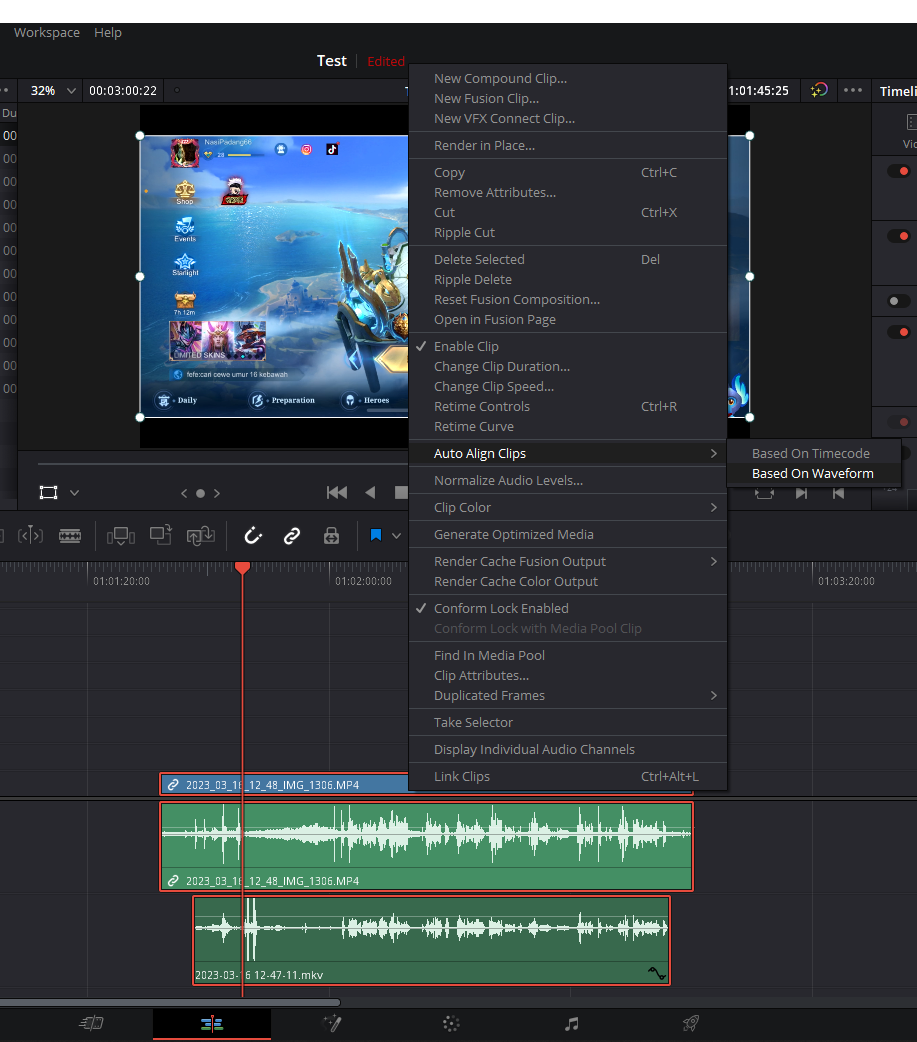Screen dimensions: 917x1042
Task: Expand the Duplicated Frames submenu
Action: point(567,695)
